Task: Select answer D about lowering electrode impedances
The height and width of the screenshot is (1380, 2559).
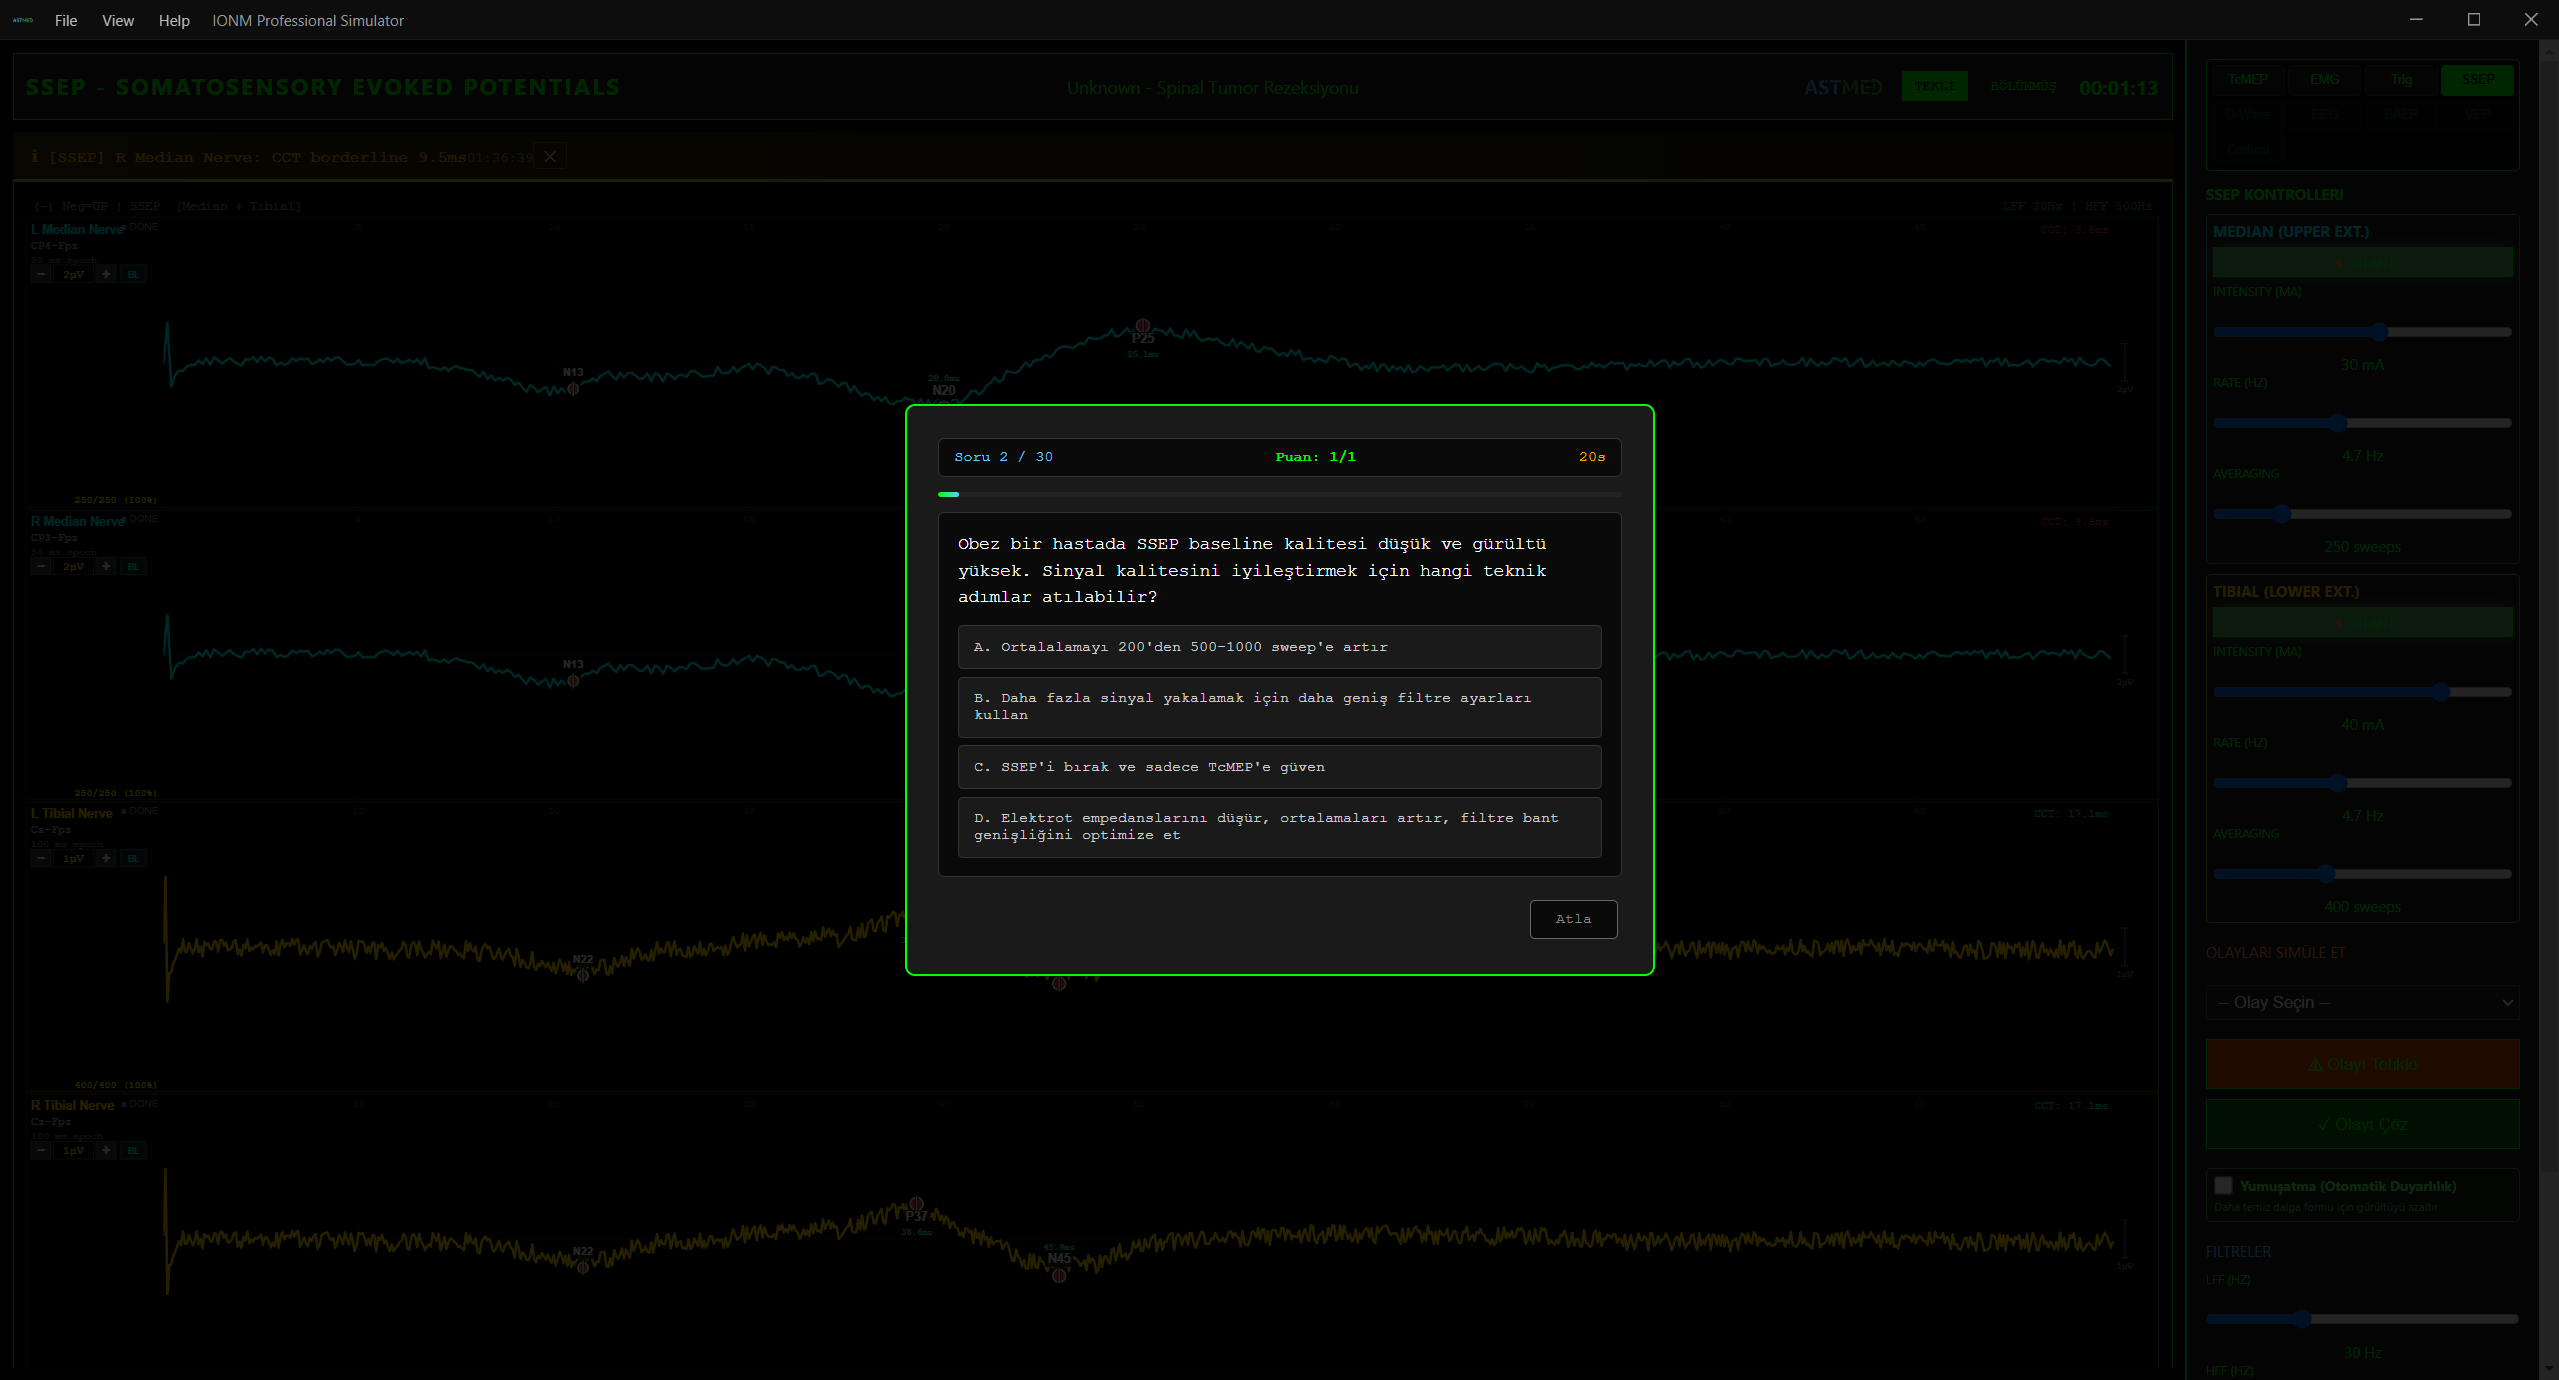Action: click(x=1279, y=826)
